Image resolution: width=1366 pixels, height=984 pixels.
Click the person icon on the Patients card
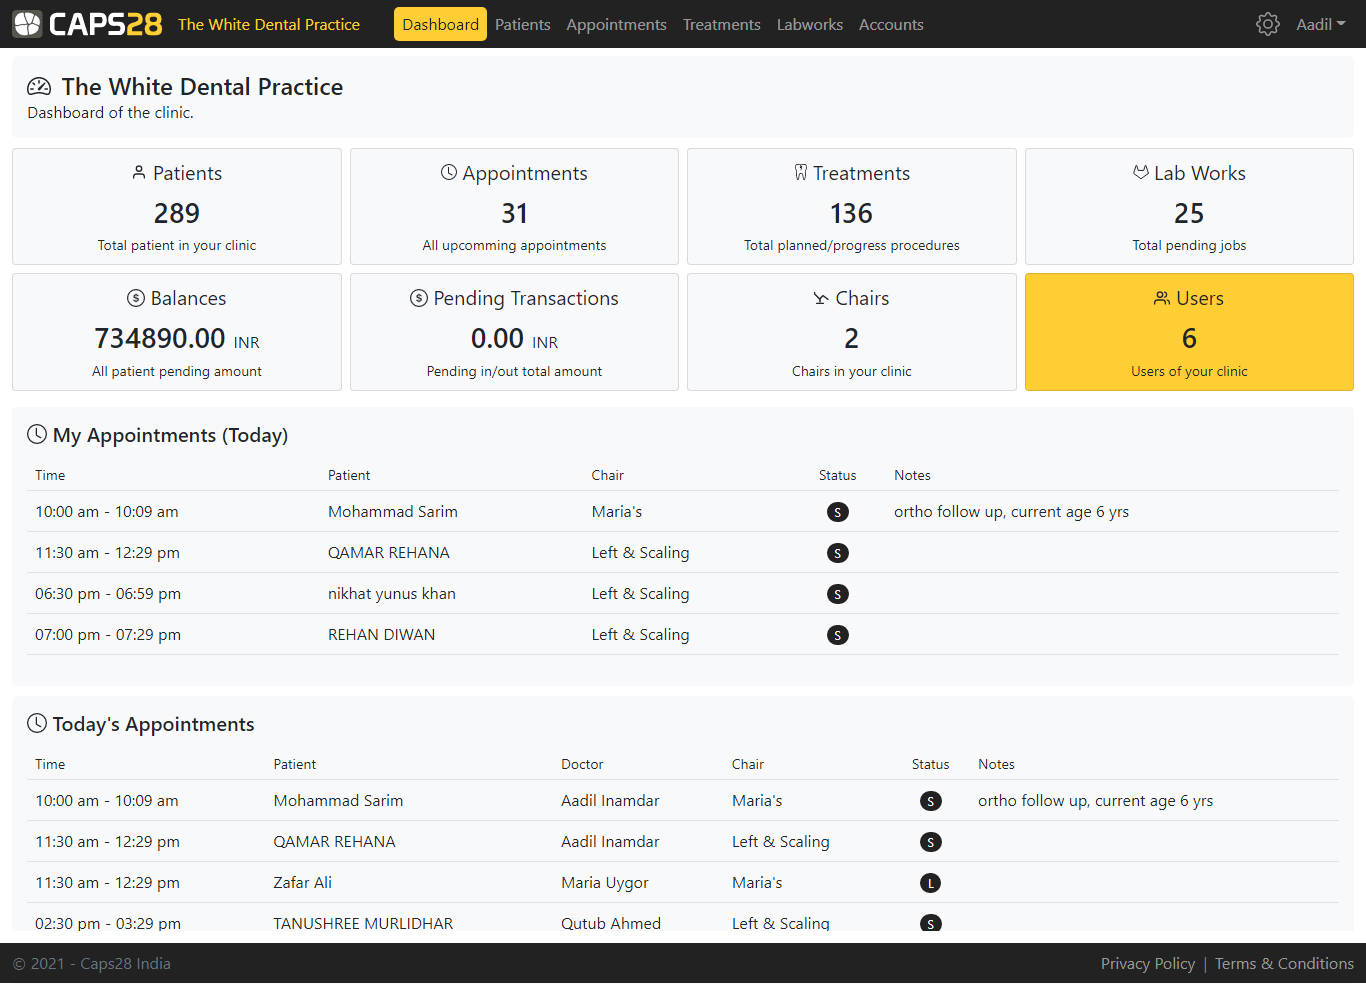(137, 171)
